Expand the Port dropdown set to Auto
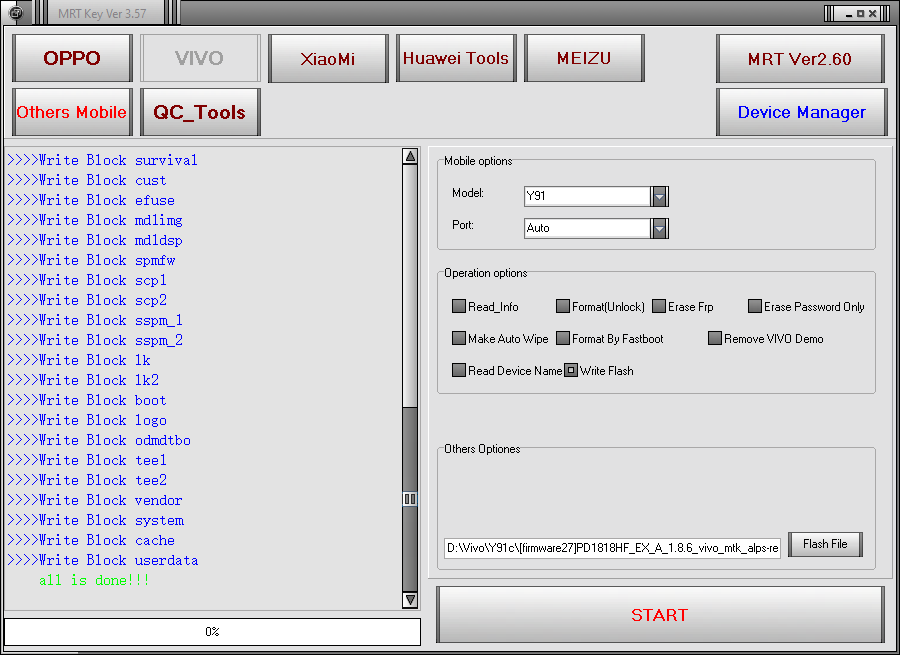 [x=660, y=228]
